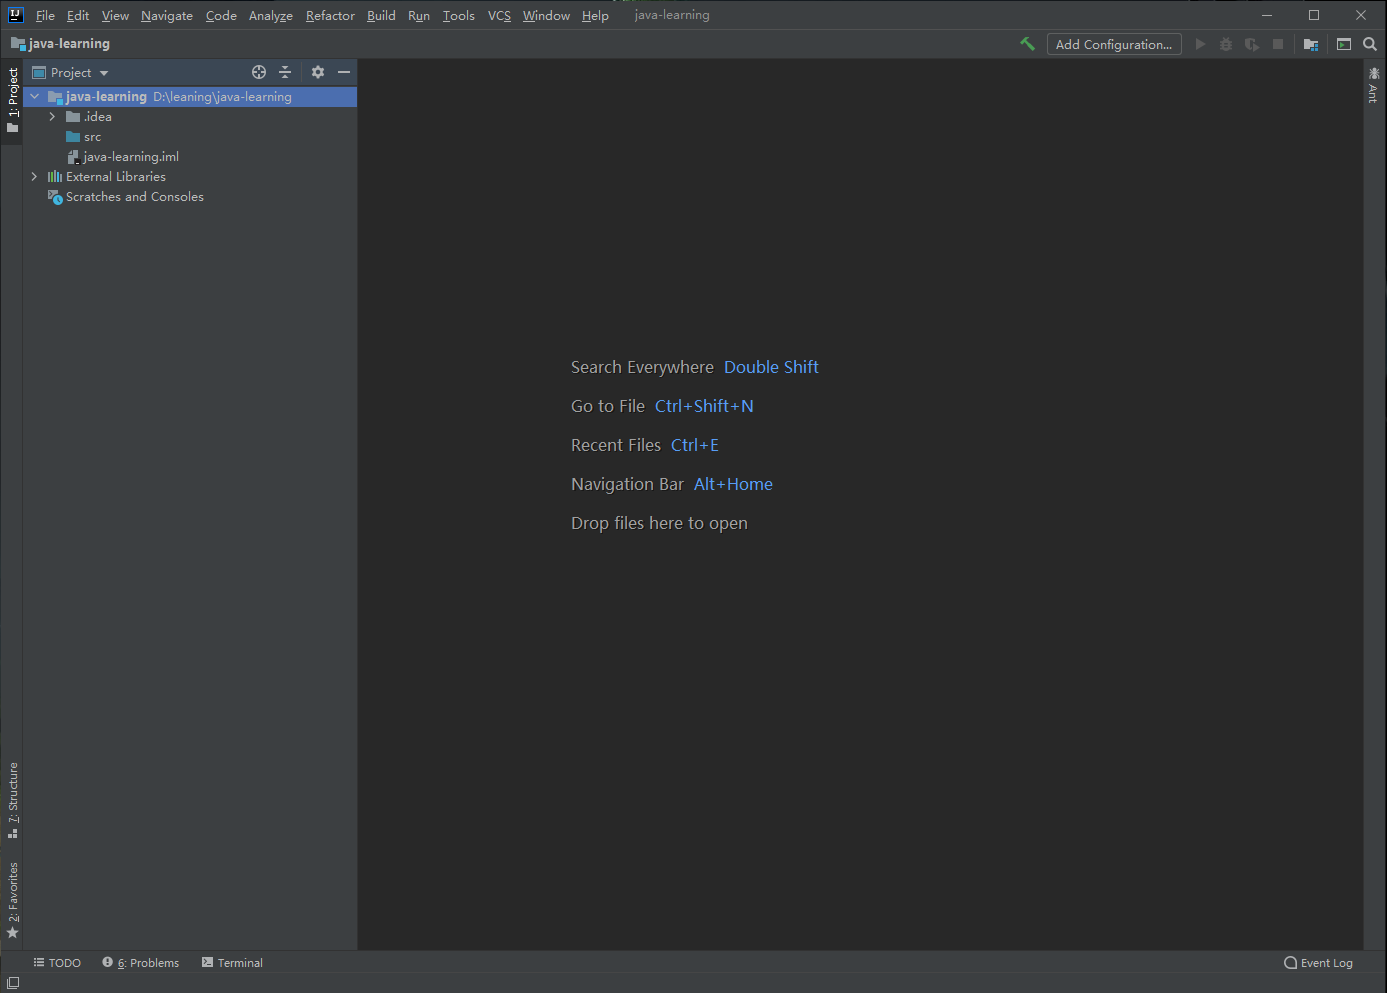Viewport: 1387px width, 993px height.
Task: Open the Add Configuration... dropdown
Action: tap(1114, 44)
